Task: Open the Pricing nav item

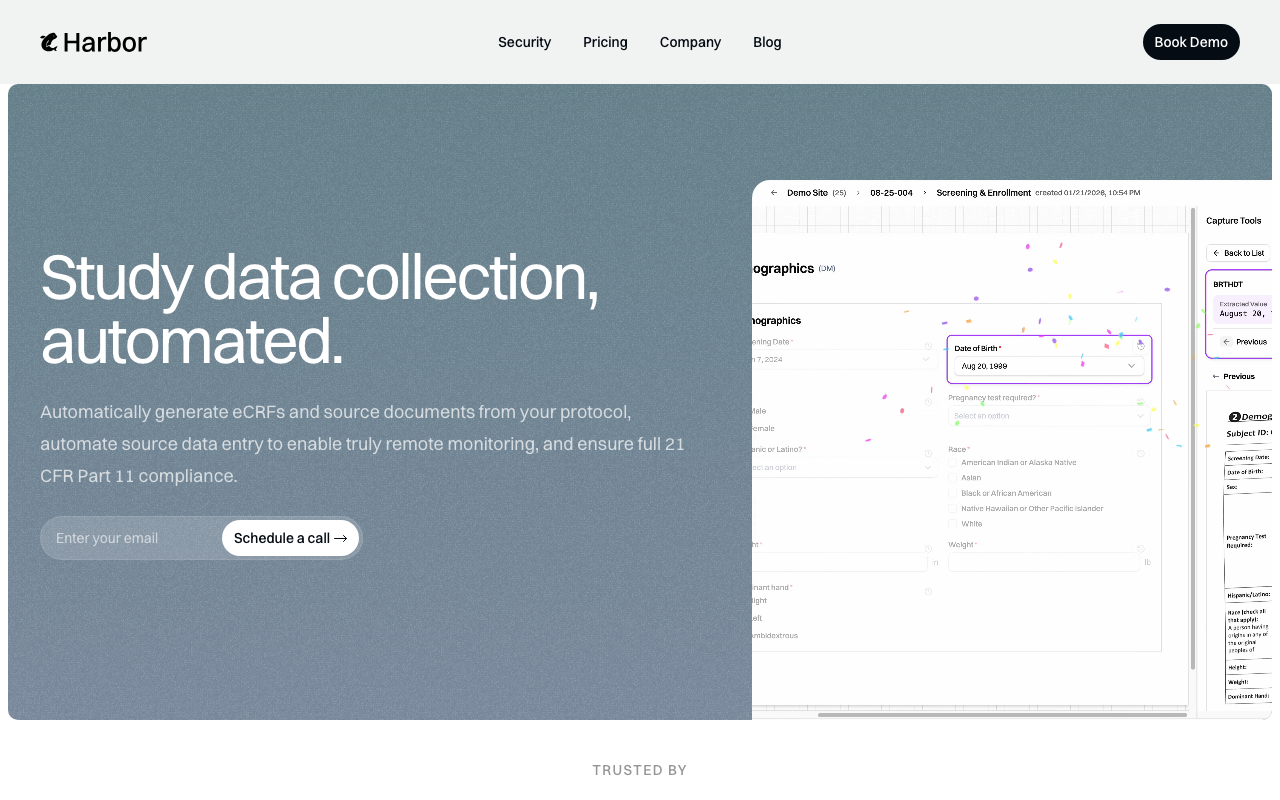Action: click(x=605, y=42)
